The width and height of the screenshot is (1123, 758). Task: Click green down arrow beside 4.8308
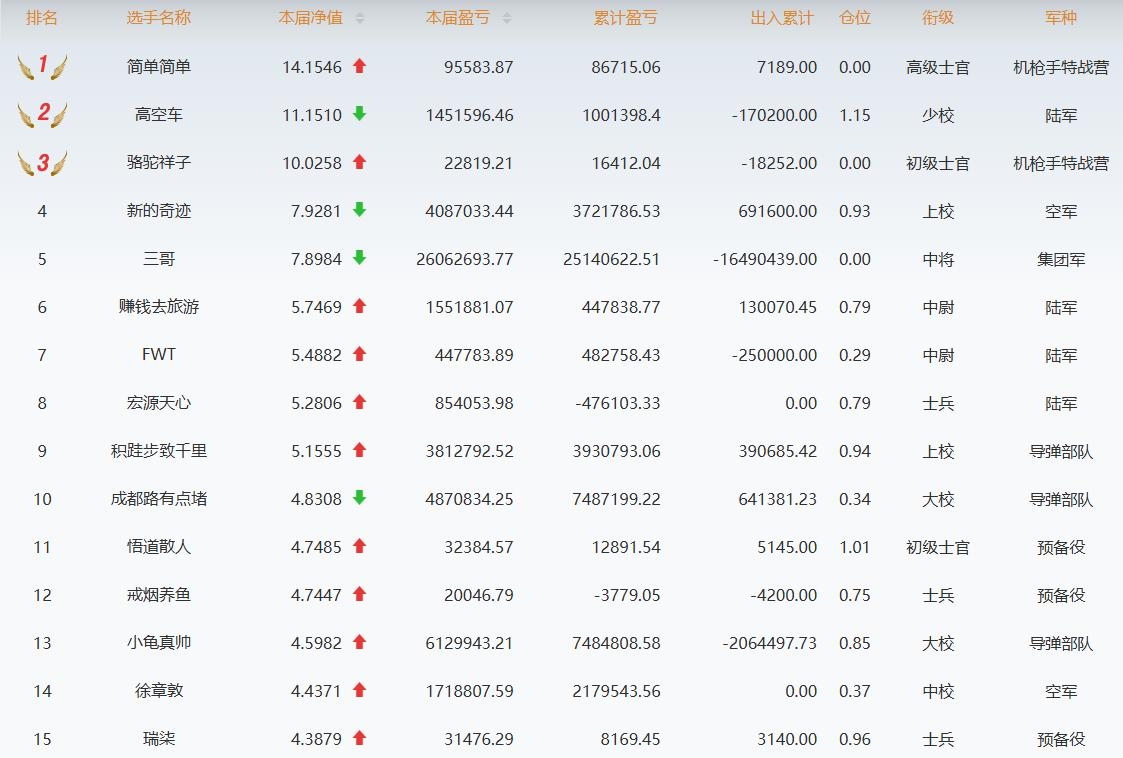pos(360,499)
